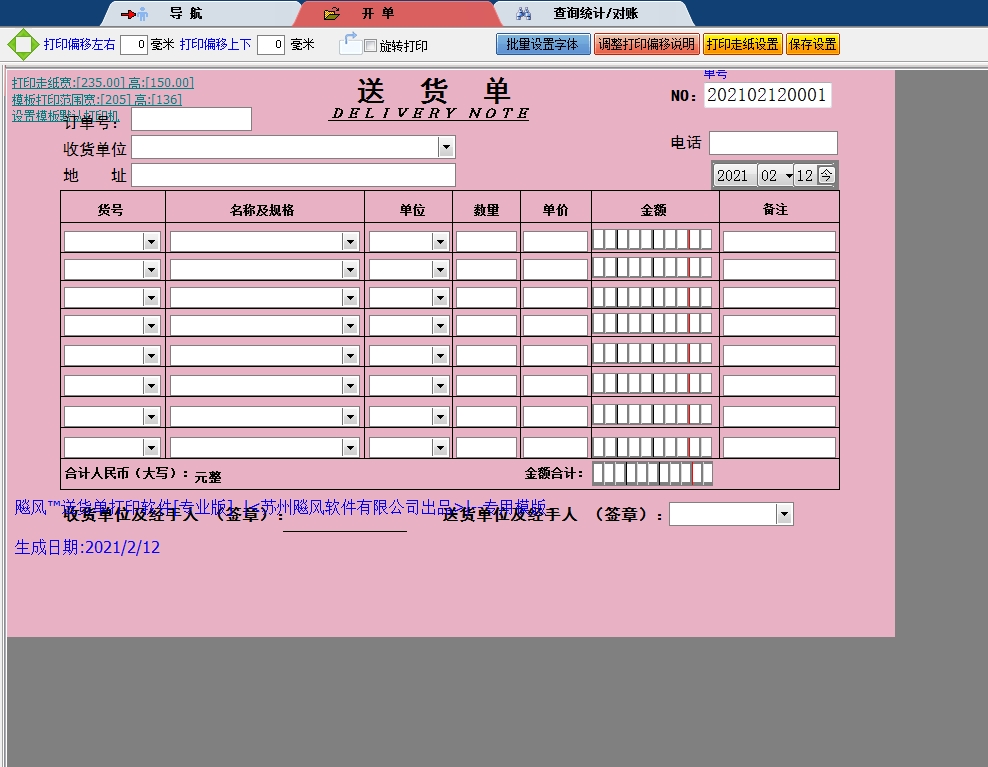Open first row 单位 dropdown
The height and width of the screenshot is (767, 988).
point(439,241)
